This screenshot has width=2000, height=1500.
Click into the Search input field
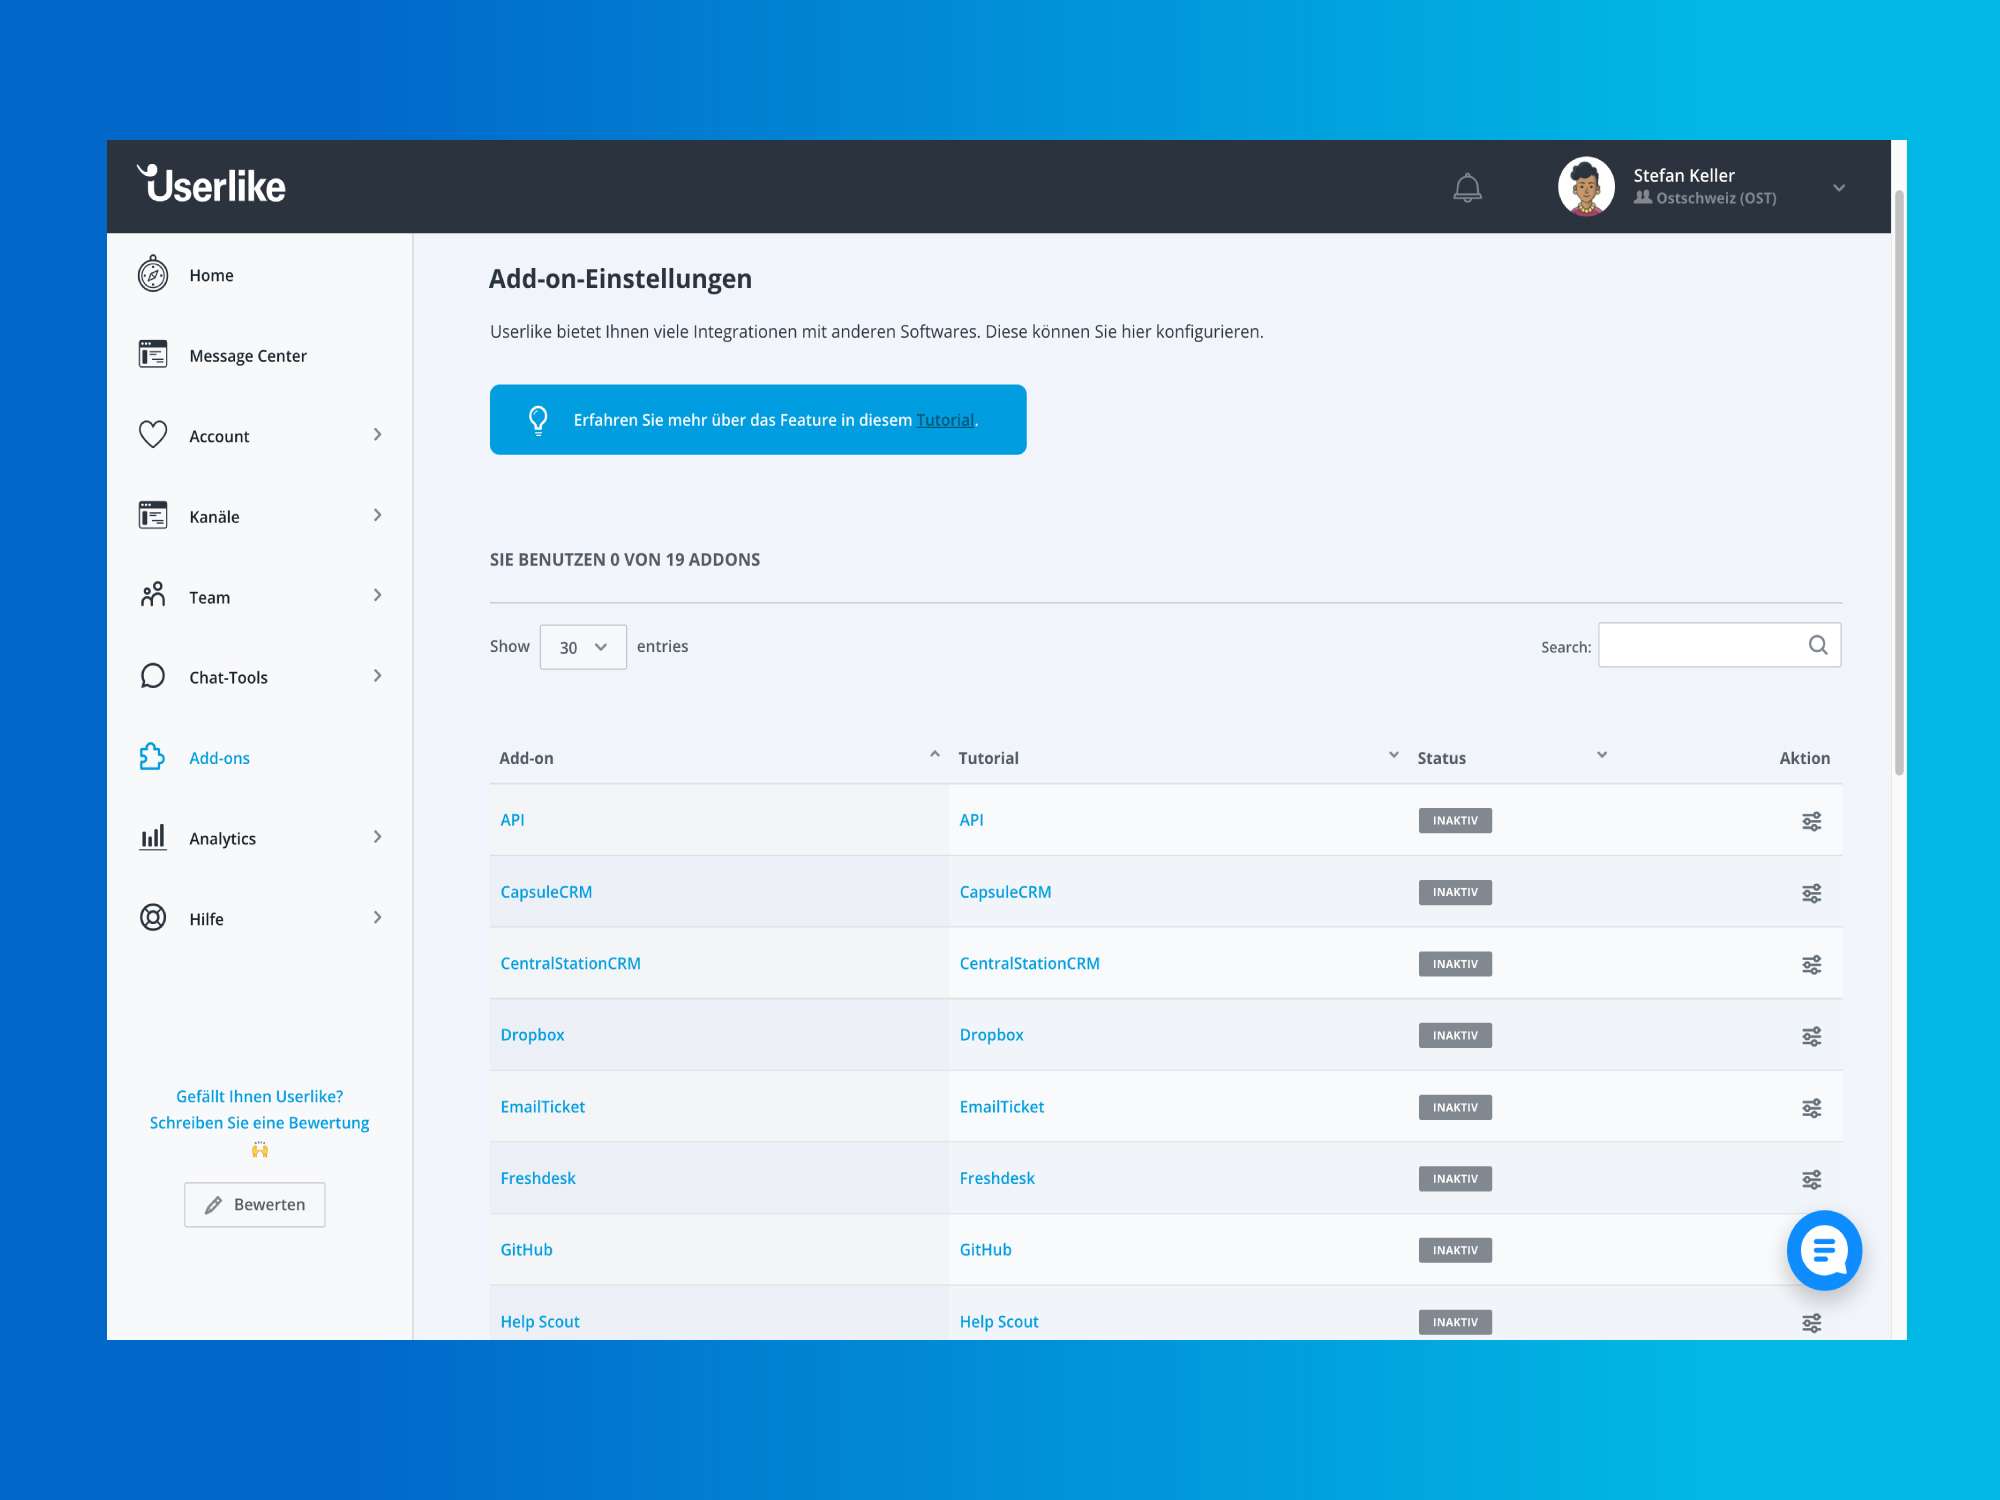[1700, 645]
